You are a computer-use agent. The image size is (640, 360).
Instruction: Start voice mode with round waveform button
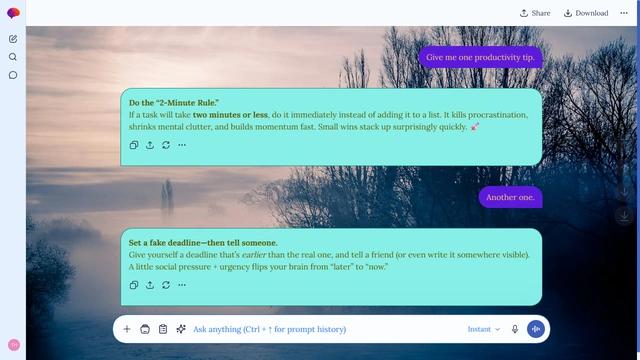tap(536, 329)
